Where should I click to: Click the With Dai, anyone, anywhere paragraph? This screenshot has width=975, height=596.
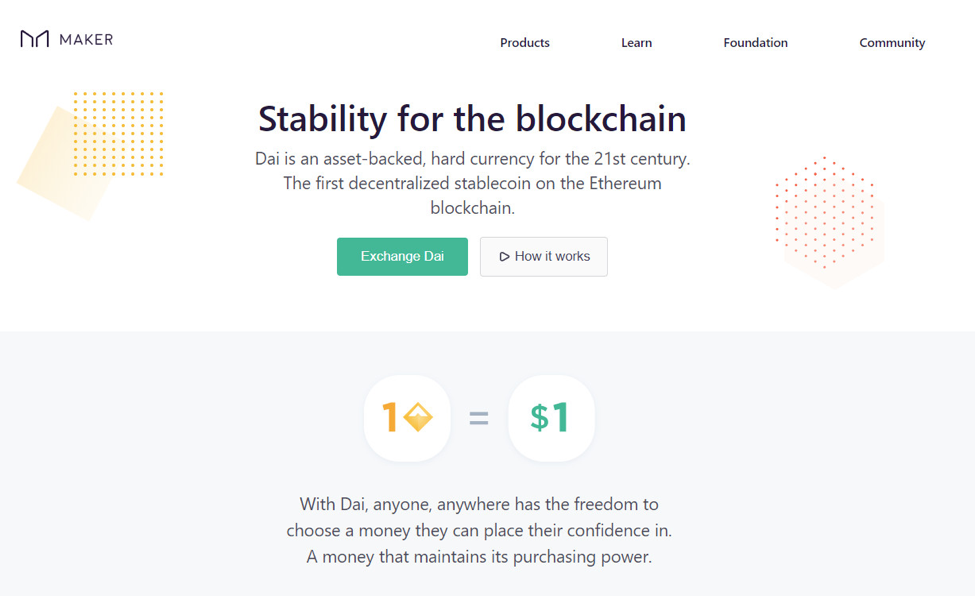click(479, 530)
